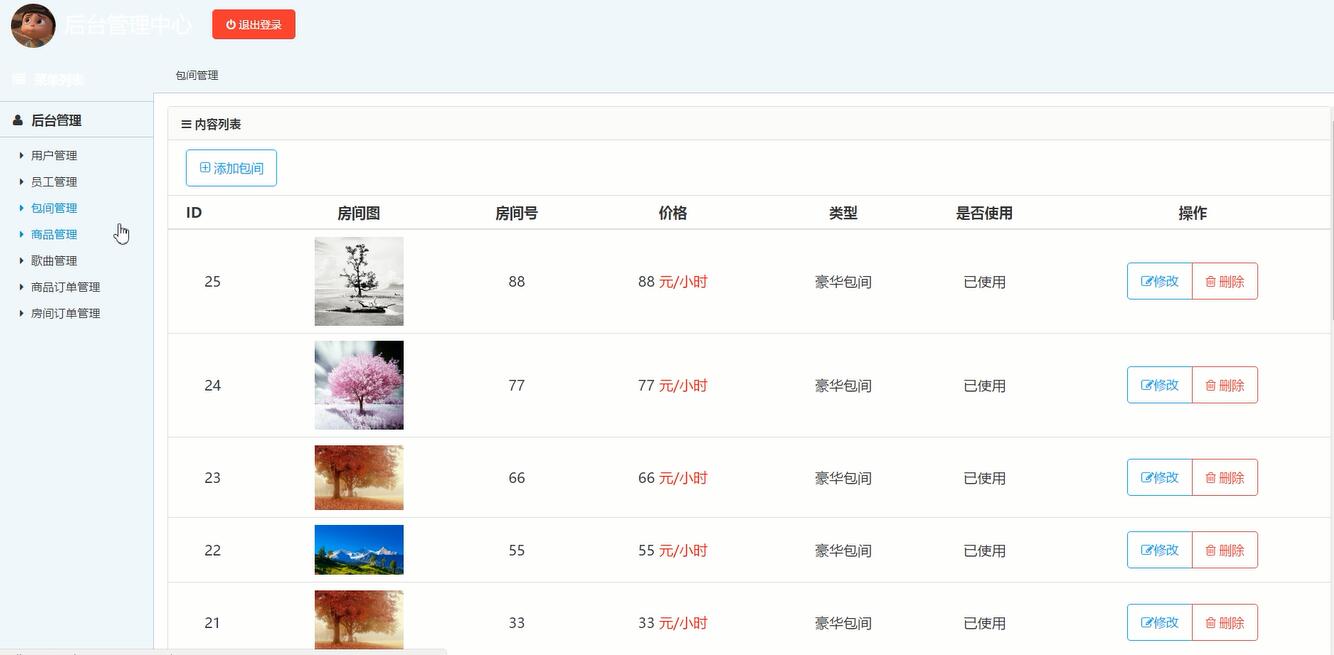
Task: Click 修改 for room ID 24
Action: tap(1160, 385)
